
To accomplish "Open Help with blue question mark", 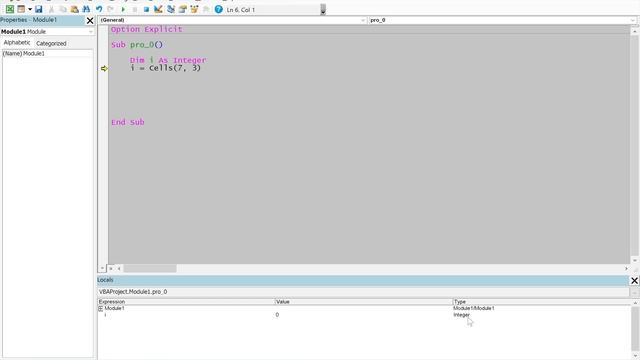I will tap(219, 9).
